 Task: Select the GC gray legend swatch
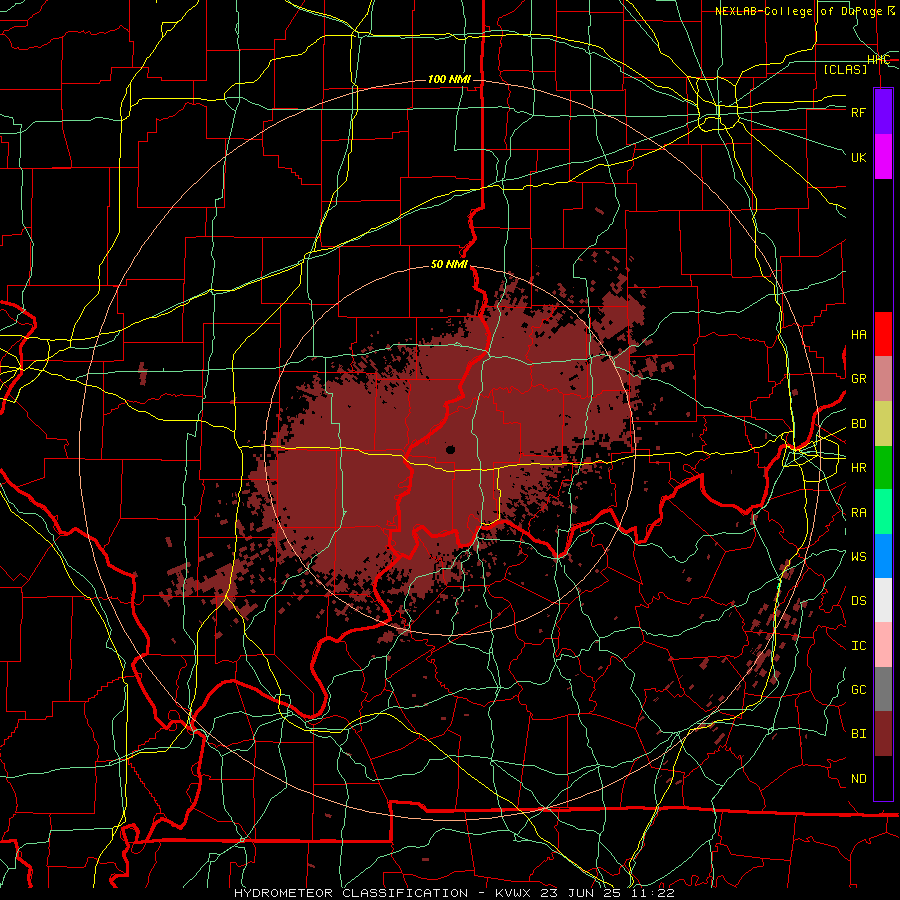[883, 689]
